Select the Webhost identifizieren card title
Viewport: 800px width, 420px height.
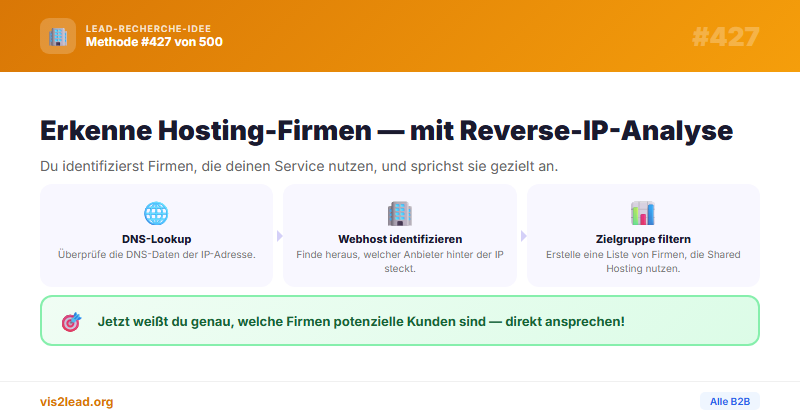coord(400,239)
